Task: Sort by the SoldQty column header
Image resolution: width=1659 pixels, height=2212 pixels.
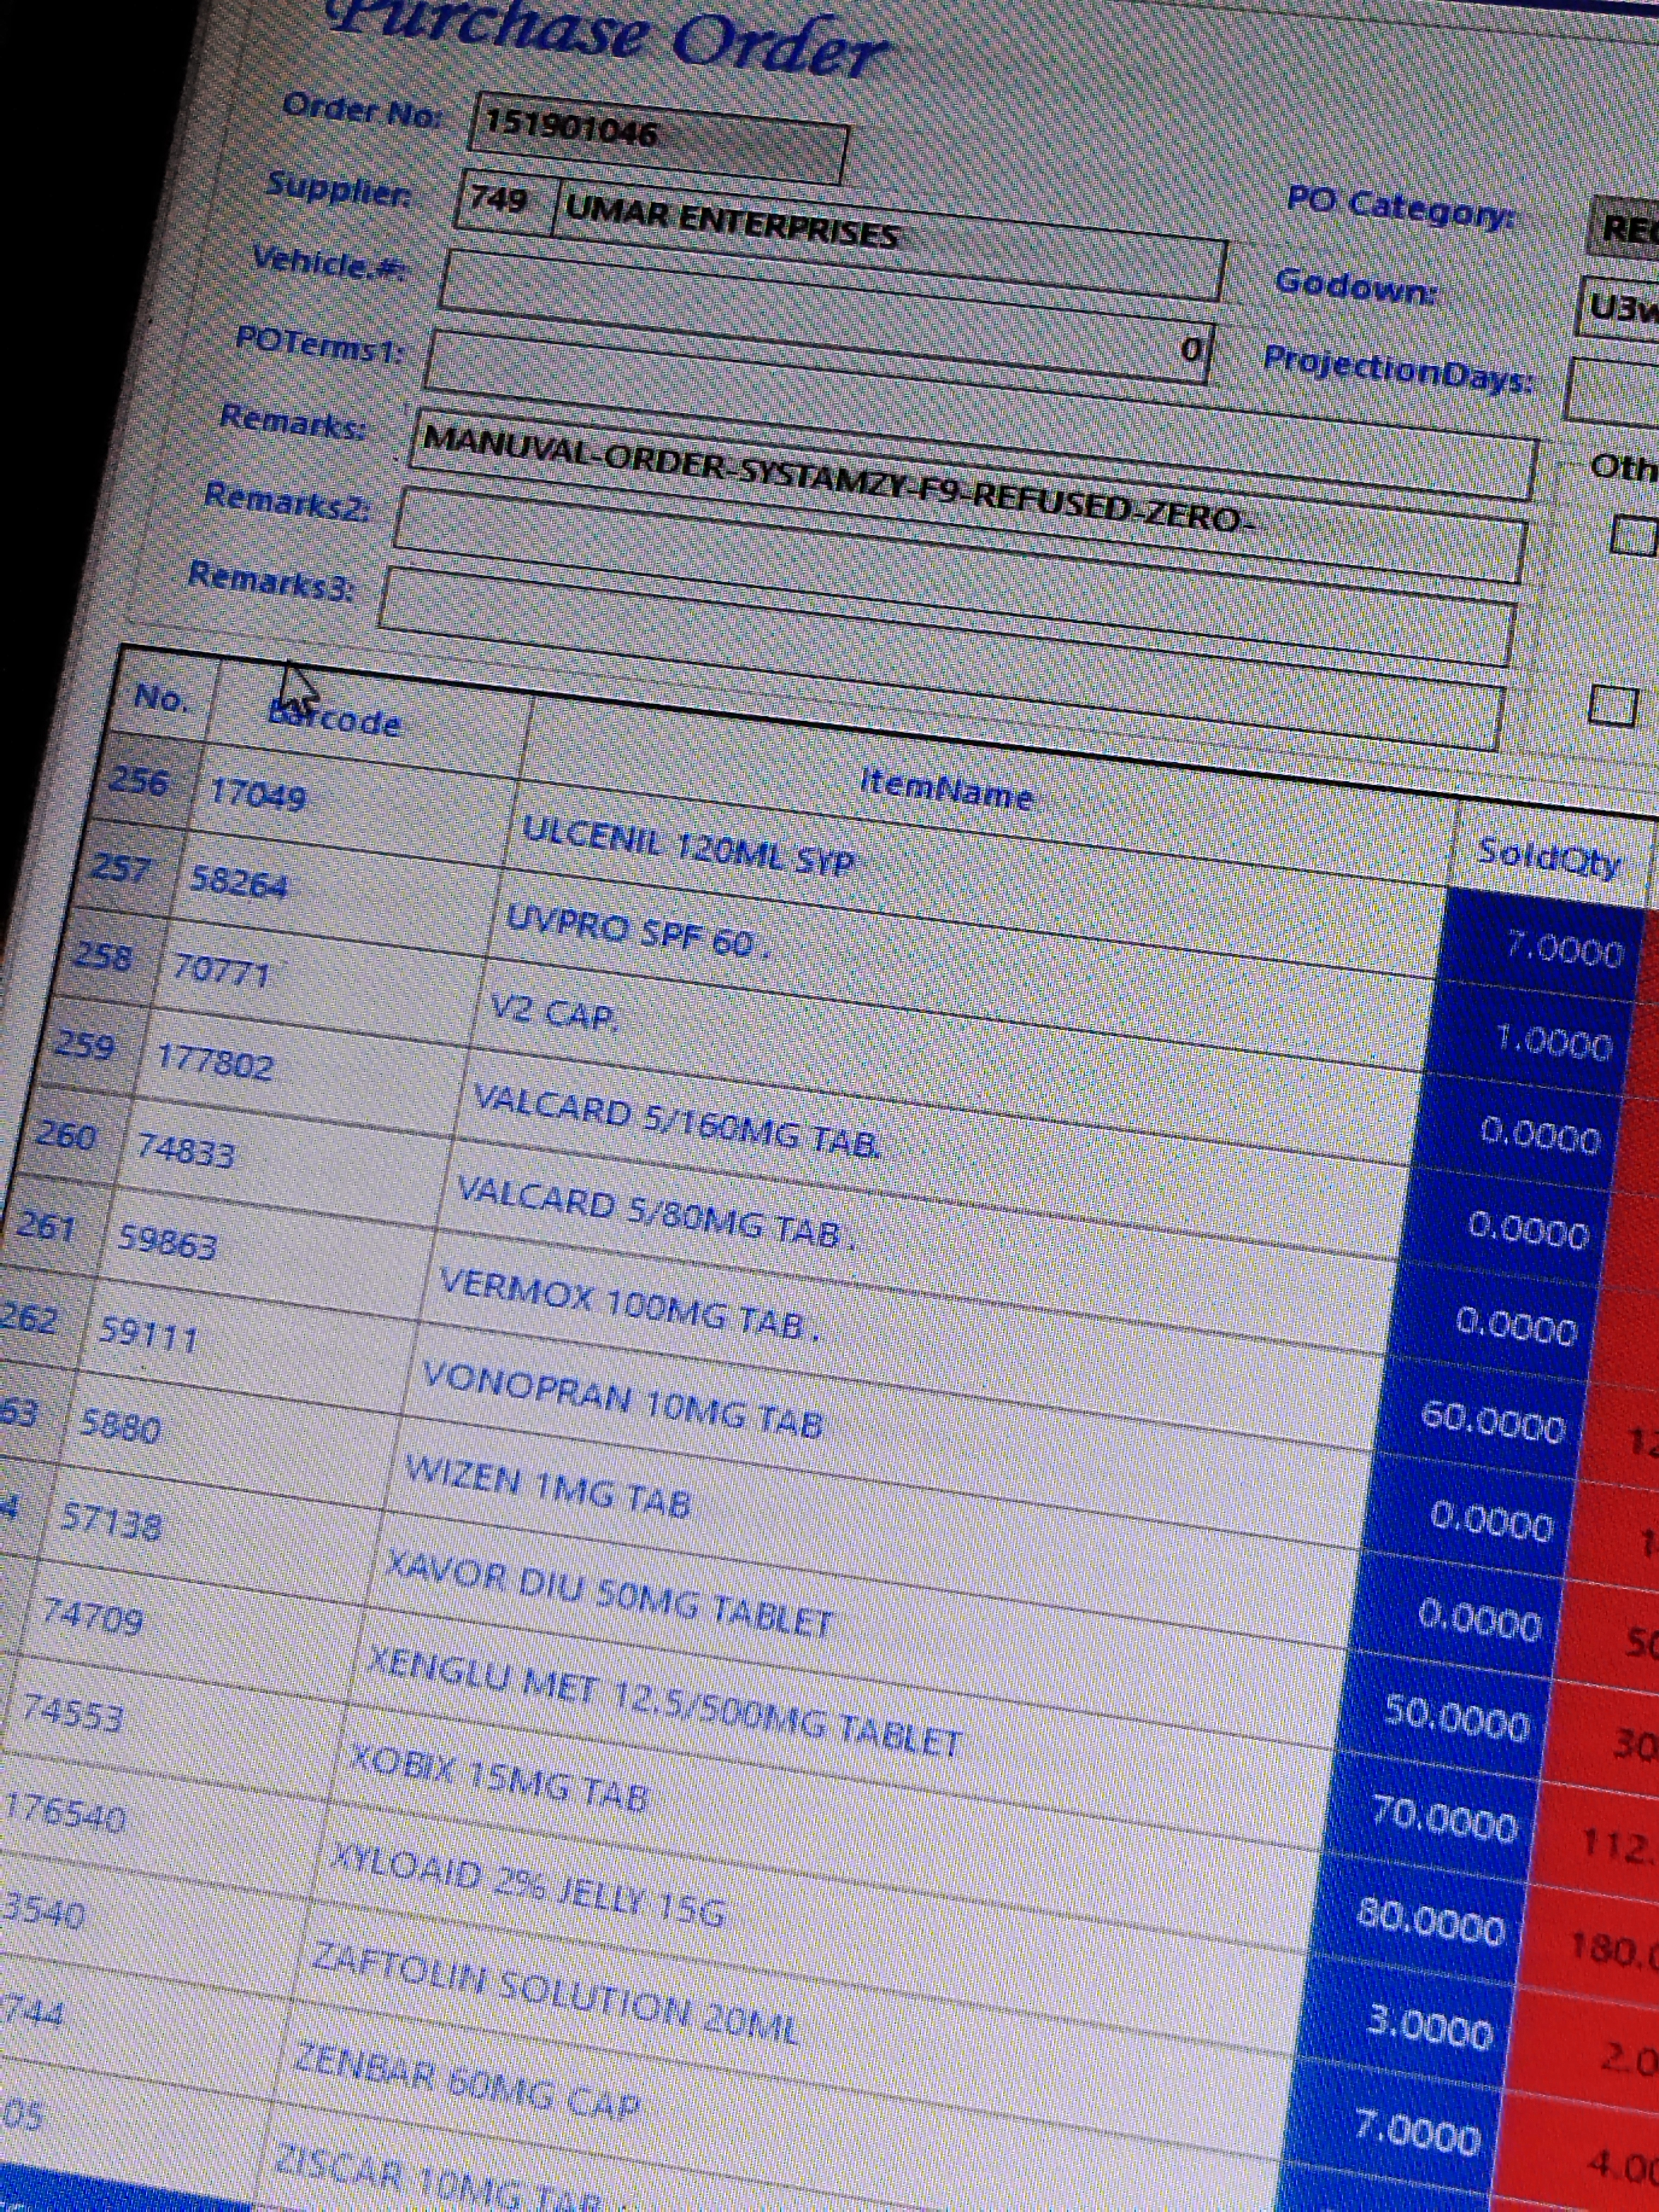Action: coord(1548,856)
